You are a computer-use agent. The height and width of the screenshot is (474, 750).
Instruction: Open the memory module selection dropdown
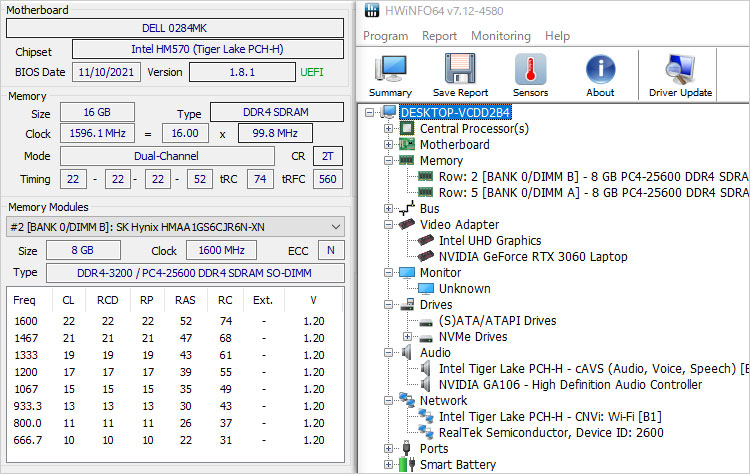click(335, 227)
